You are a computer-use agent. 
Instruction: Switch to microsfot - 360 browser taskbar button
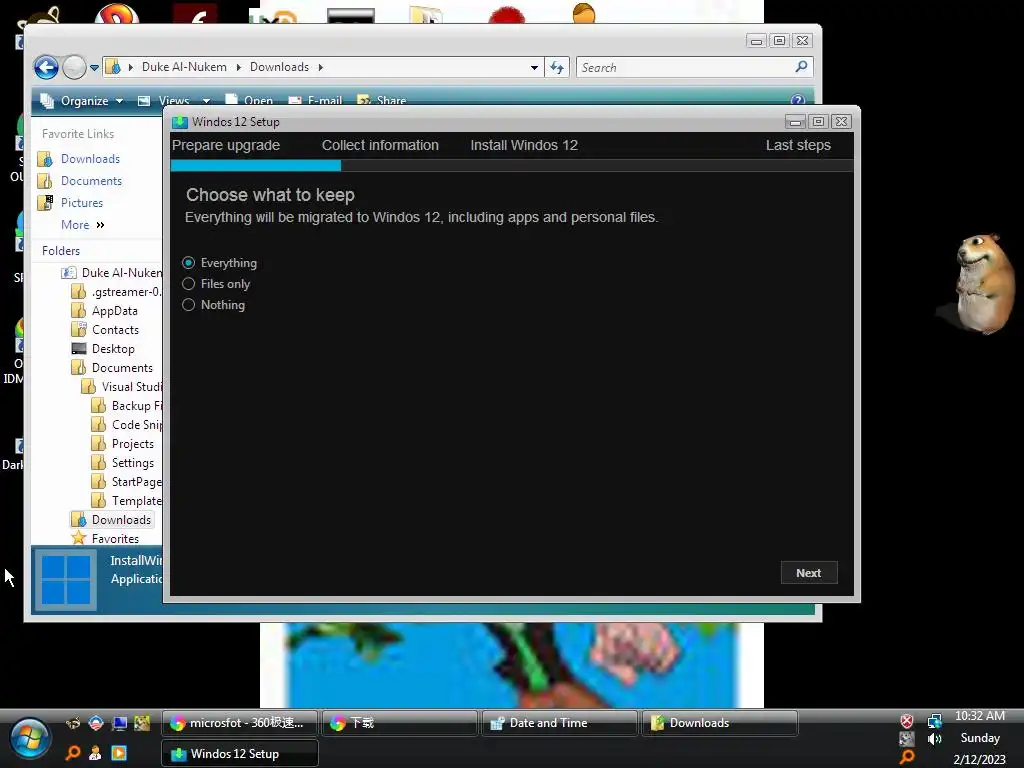239,723
